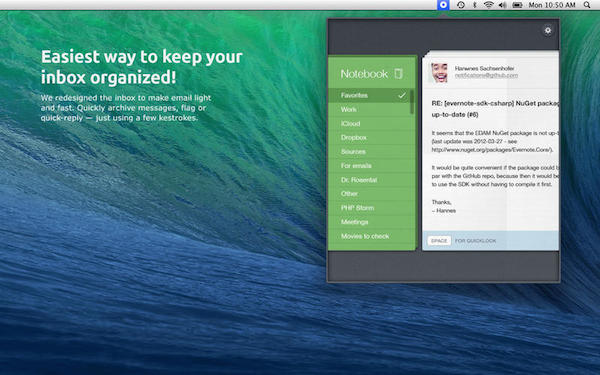Click the Thanks, Hannes signature text
Screen dimensions: 600x375
pyautogui.click(x=443, y=206)
